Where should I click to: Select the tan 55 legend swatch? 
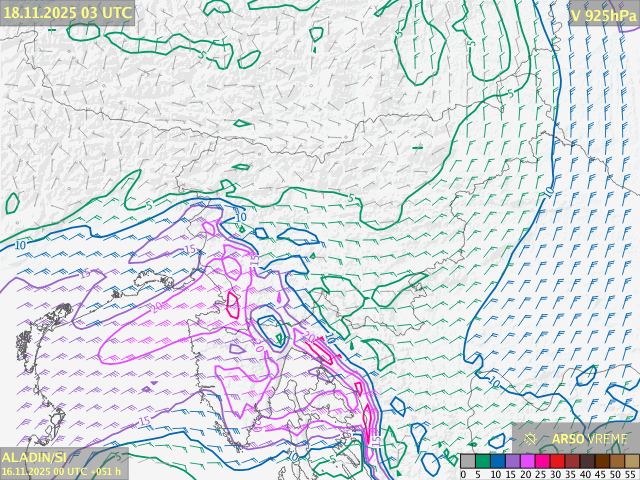[x=631, y=461]
